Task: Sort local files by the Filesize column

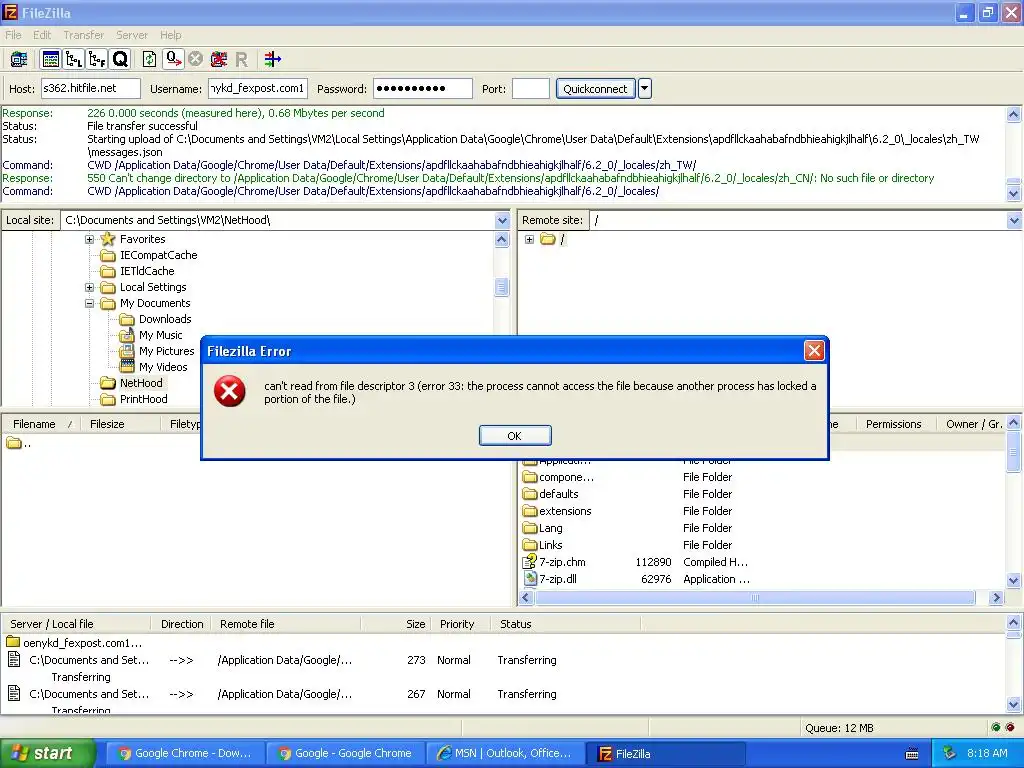Action: coord(122,424)
